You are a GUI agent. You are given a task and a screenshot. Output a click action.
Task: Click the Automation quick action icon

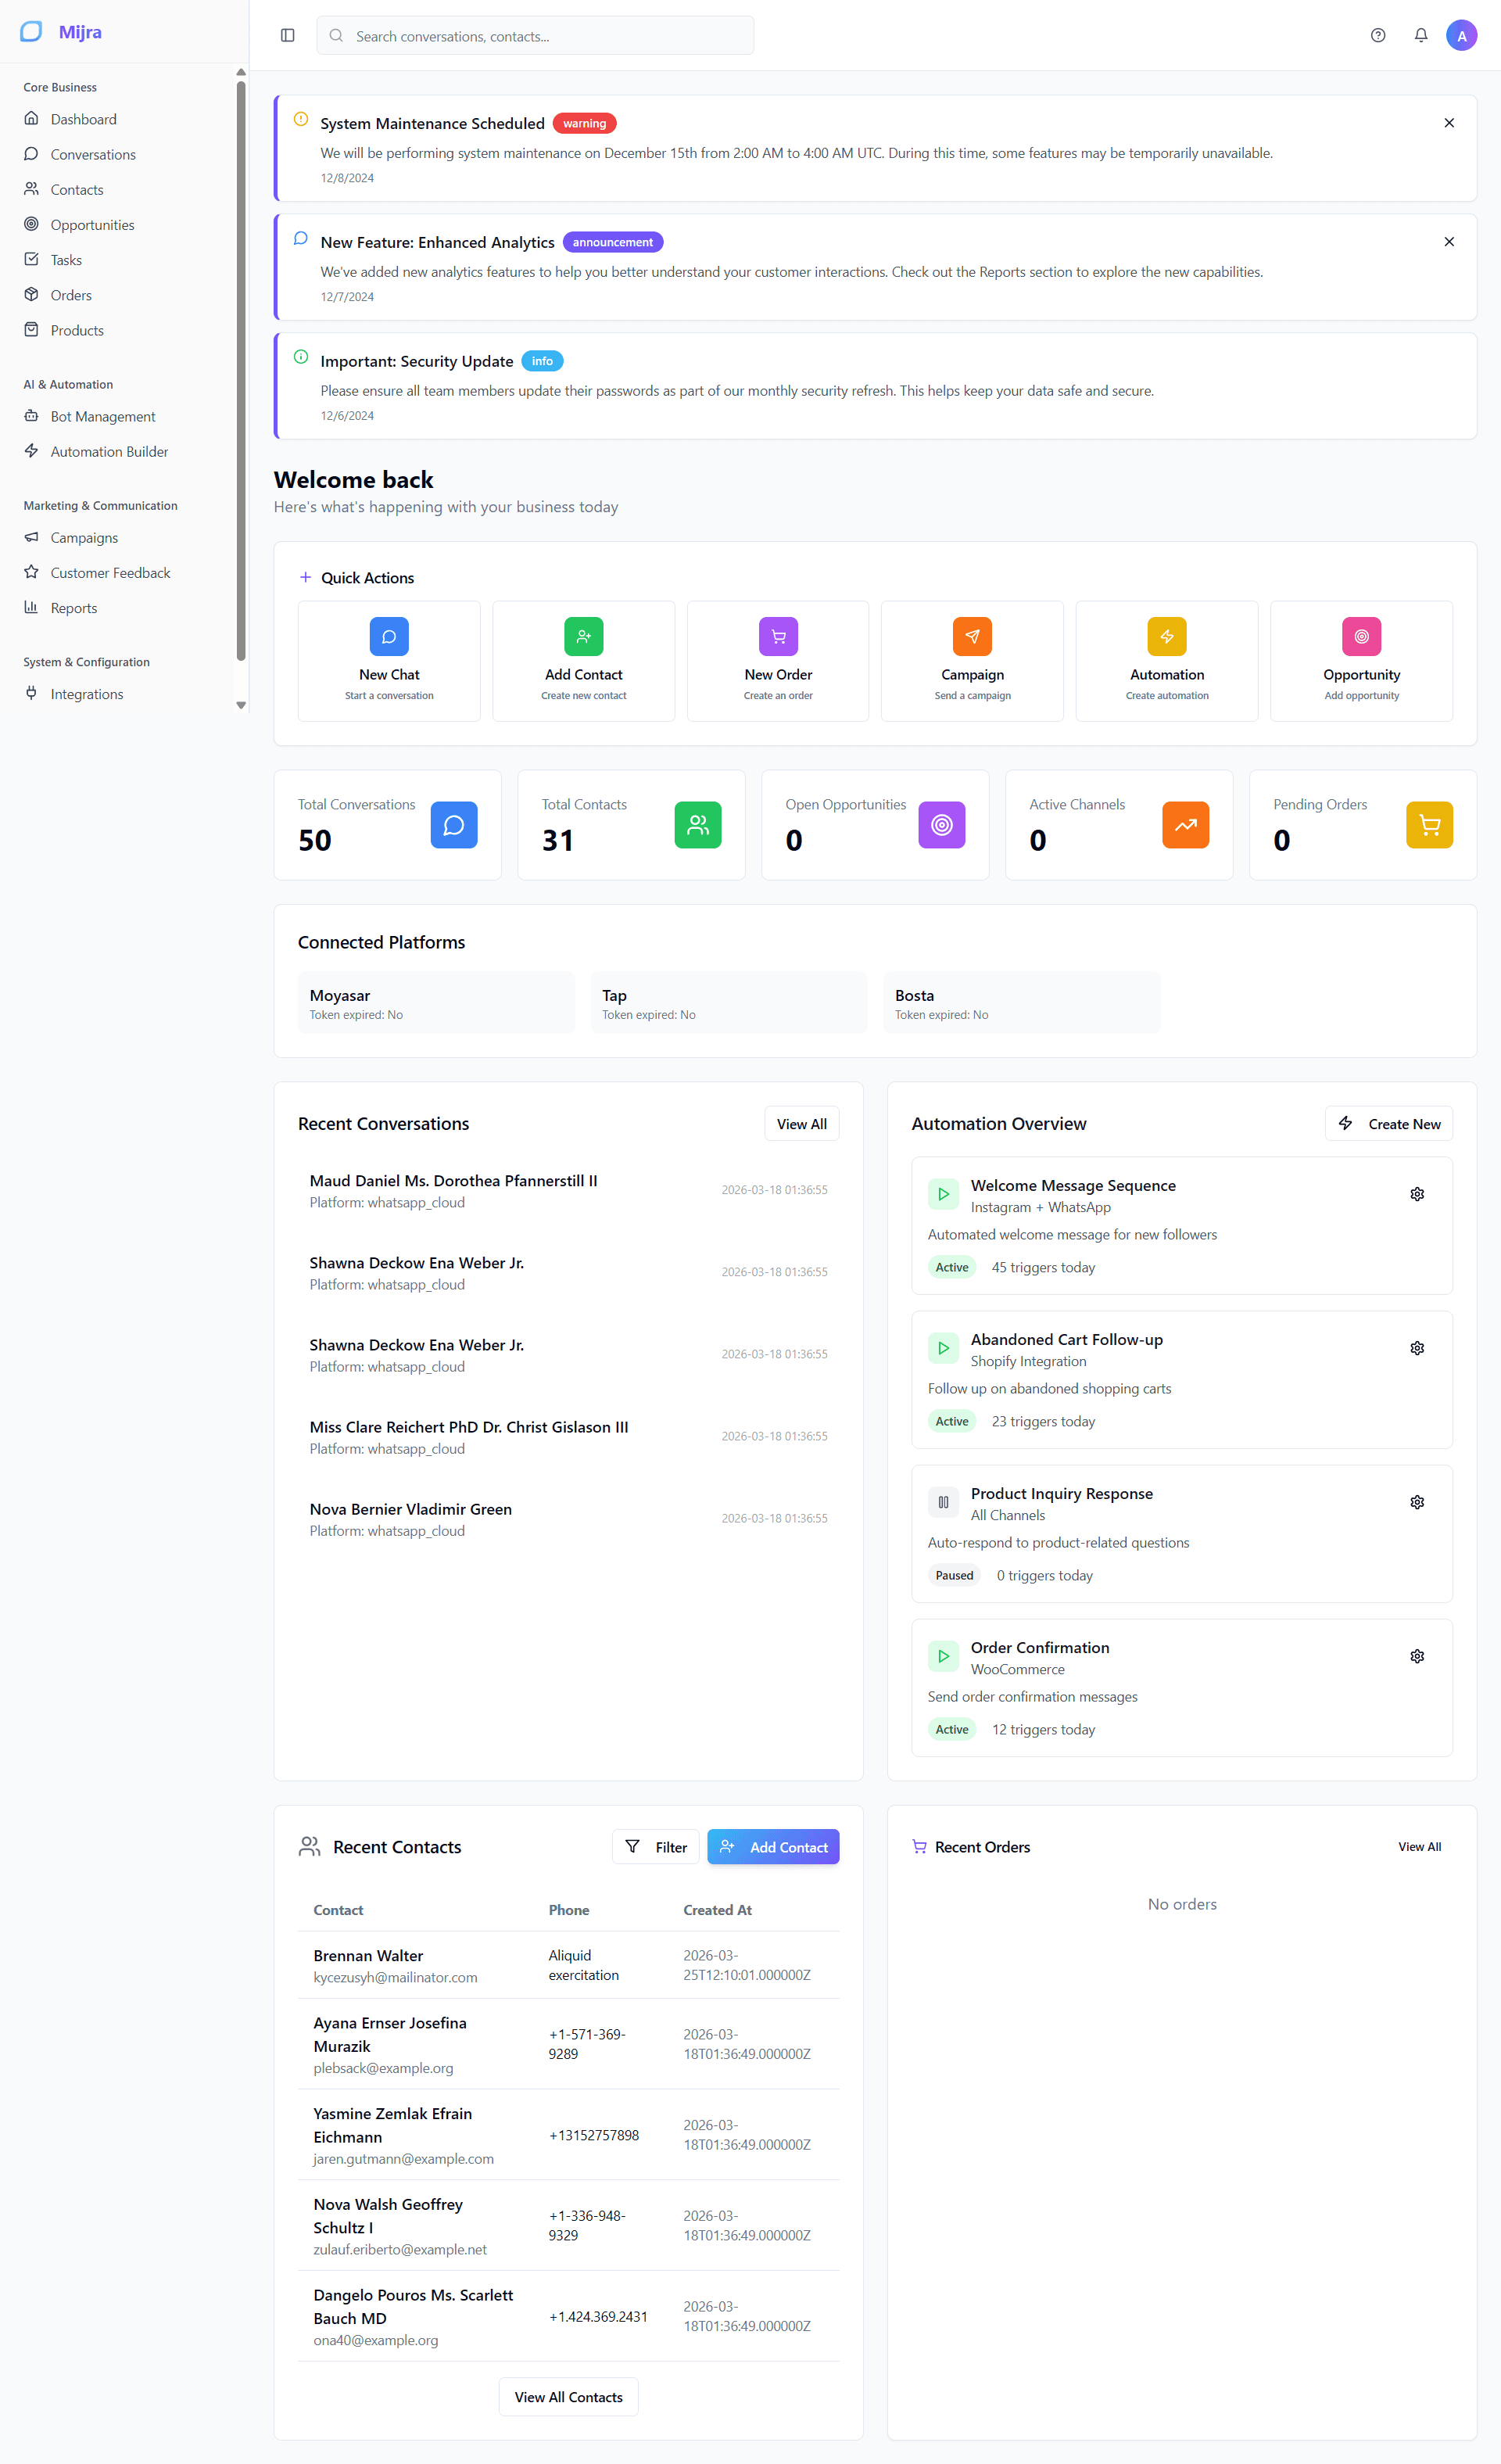(1166, 637)
